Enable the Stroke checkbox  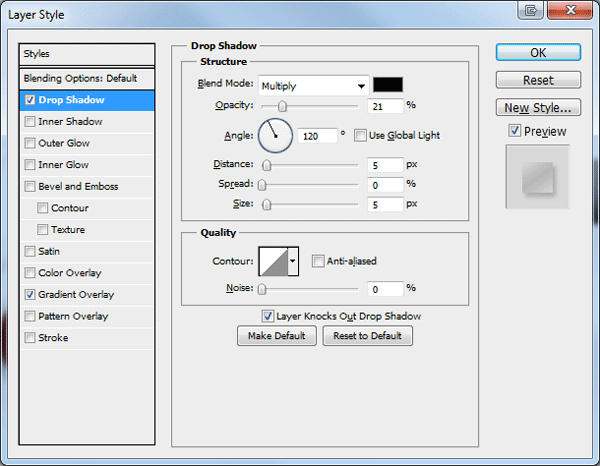click(30, 338)
